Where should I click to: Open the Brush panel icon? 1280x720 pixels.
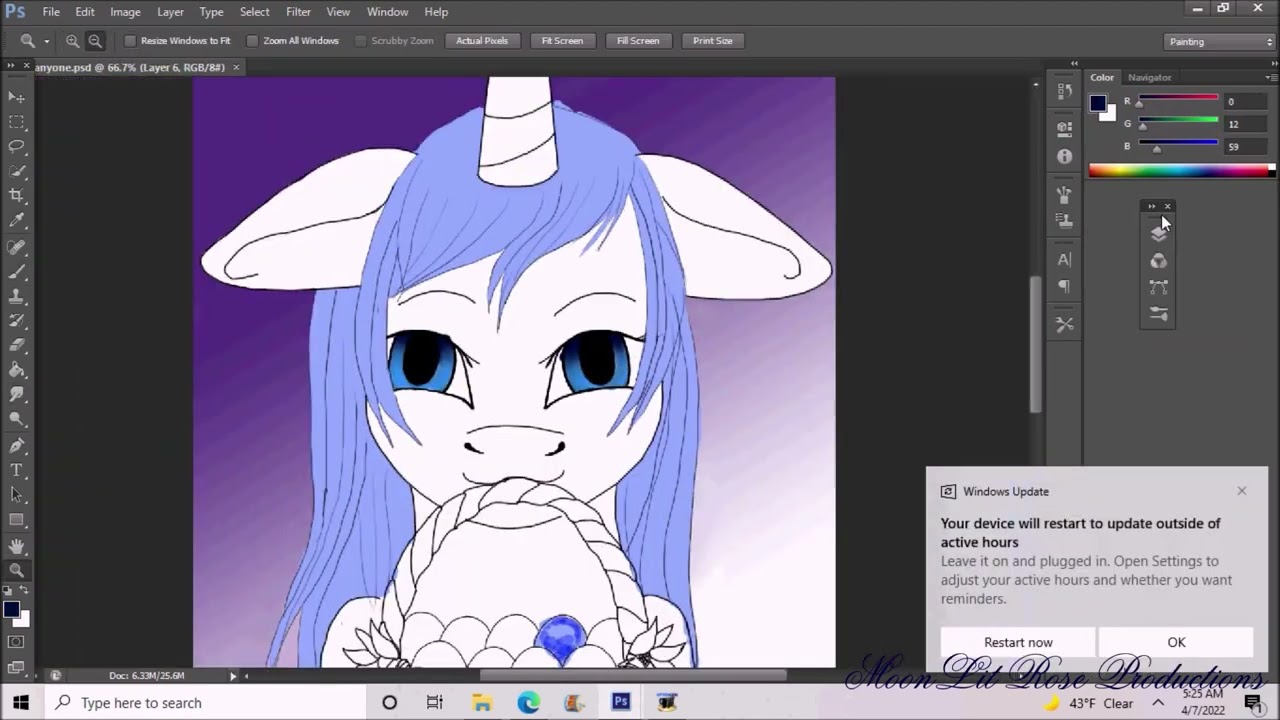pyautogui.click(x=1158, y=315)
